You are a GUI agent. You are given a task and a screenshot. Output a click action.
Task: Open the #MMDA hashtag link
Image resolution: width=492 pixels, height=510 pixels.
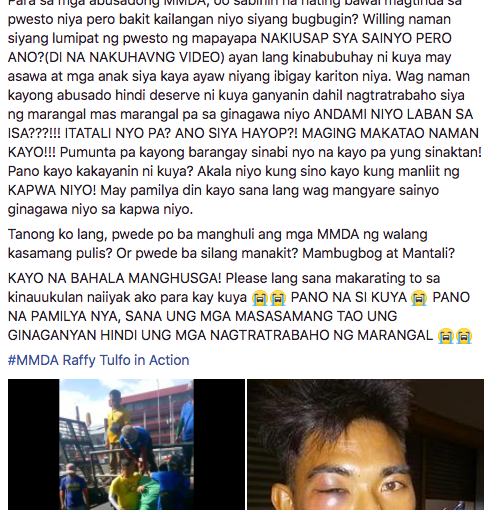pos(33,361)
